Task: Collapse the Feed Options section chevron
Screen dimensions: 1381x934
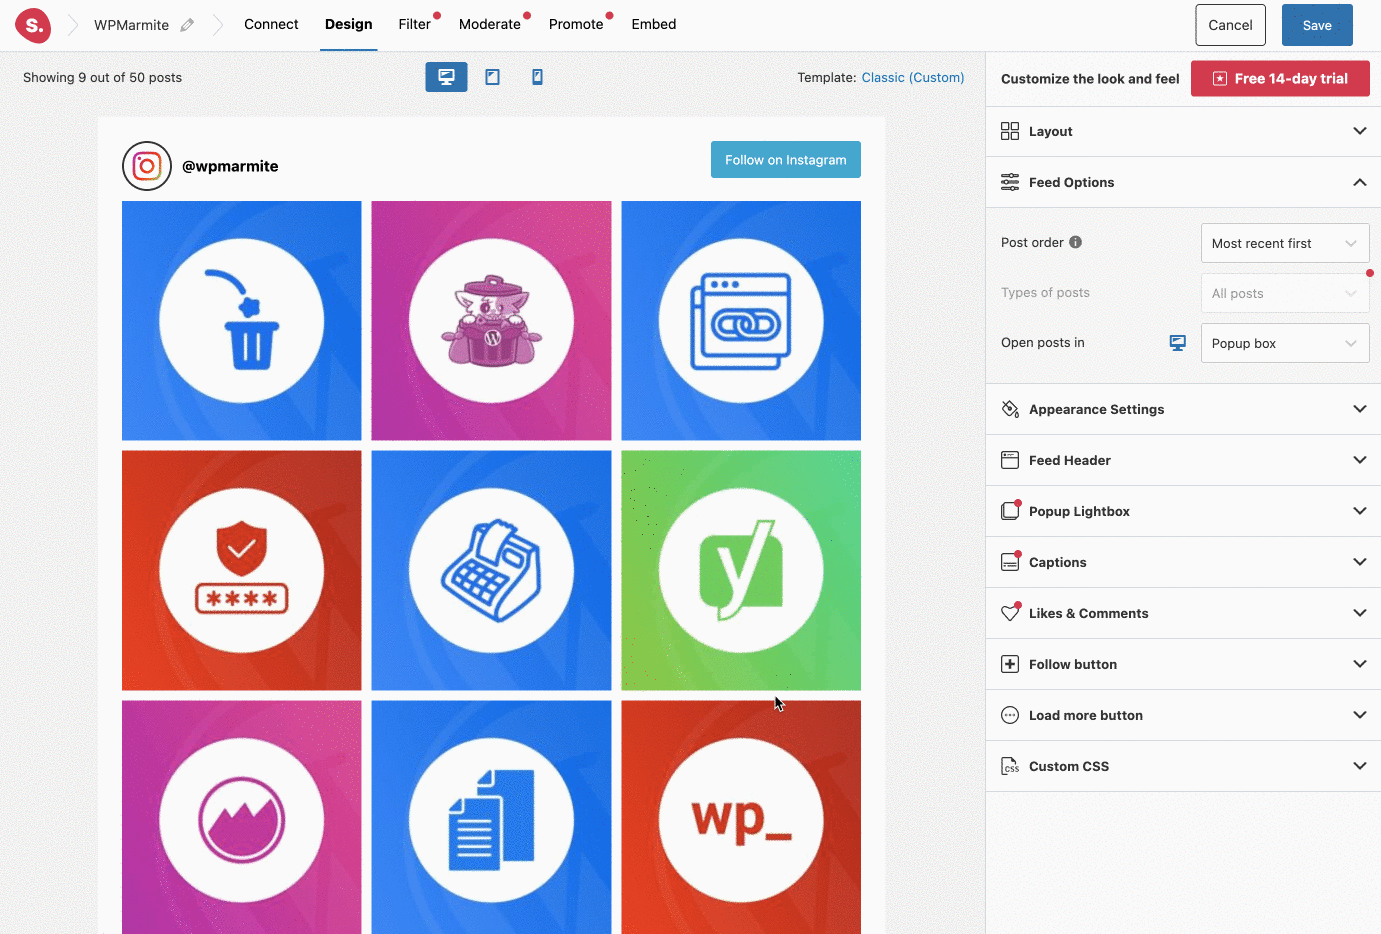Action: (x=1360, y=182)
